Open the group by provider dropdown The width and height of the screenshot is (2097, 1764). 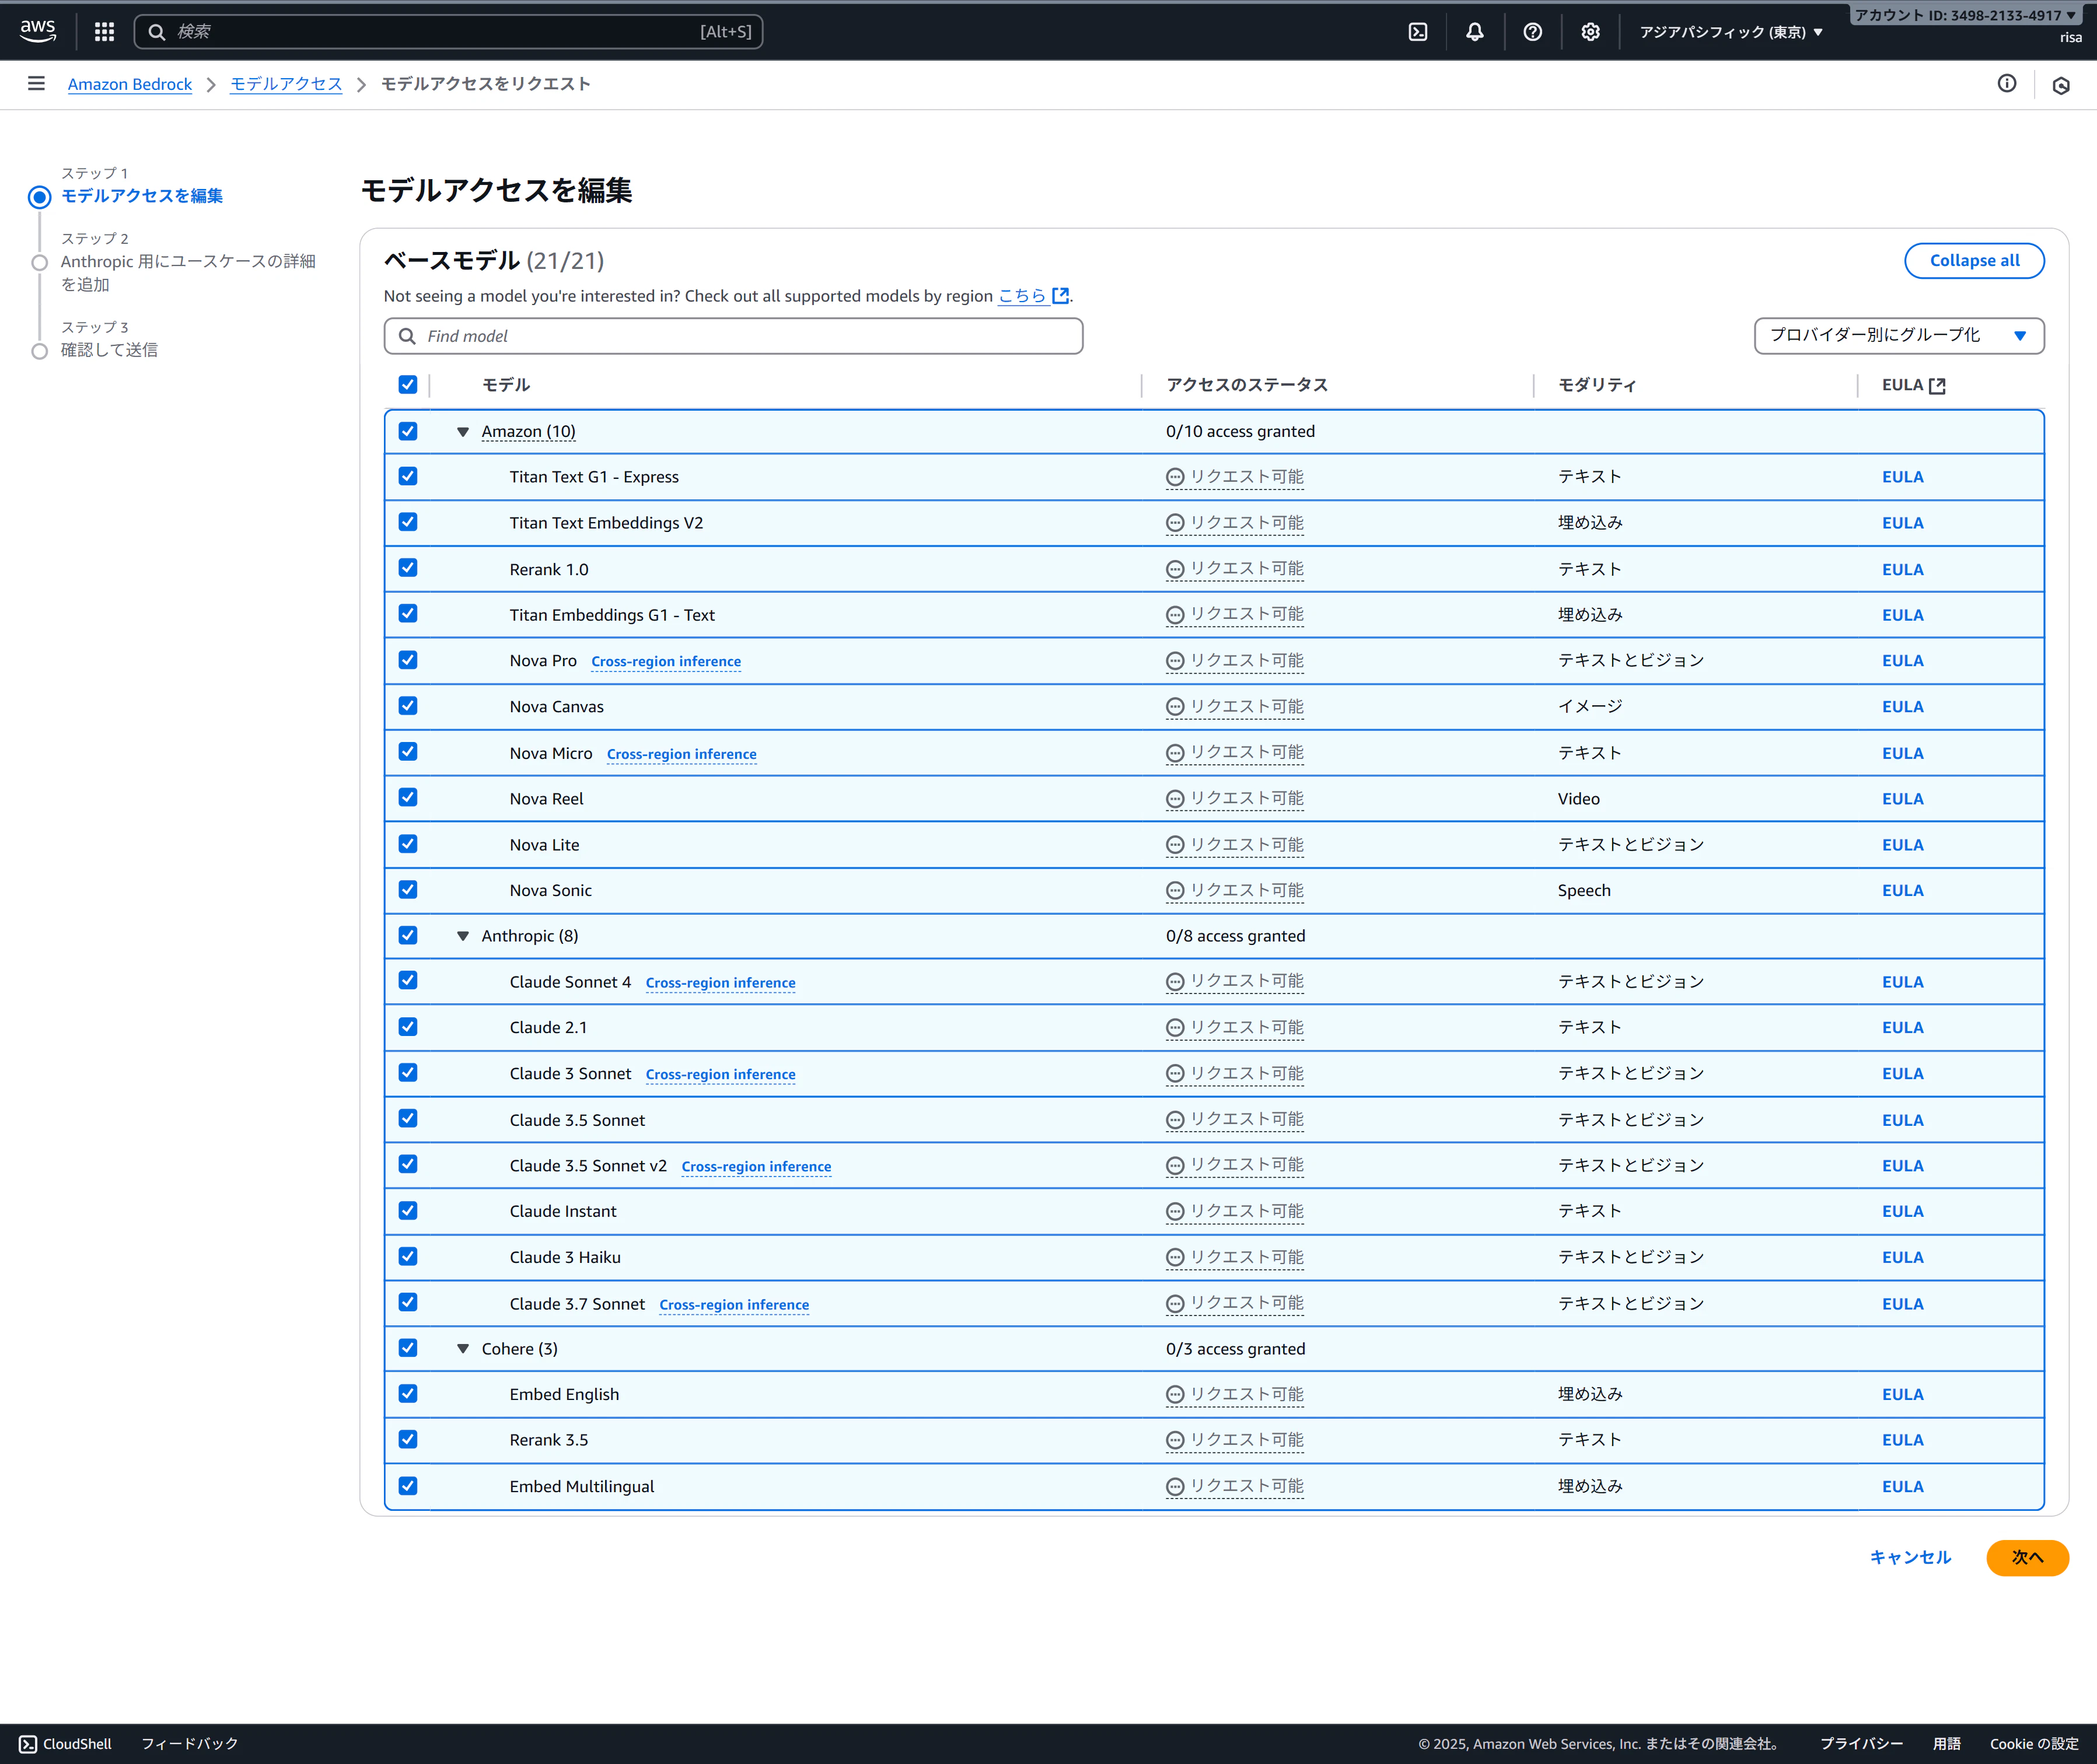click(1899, 336)
